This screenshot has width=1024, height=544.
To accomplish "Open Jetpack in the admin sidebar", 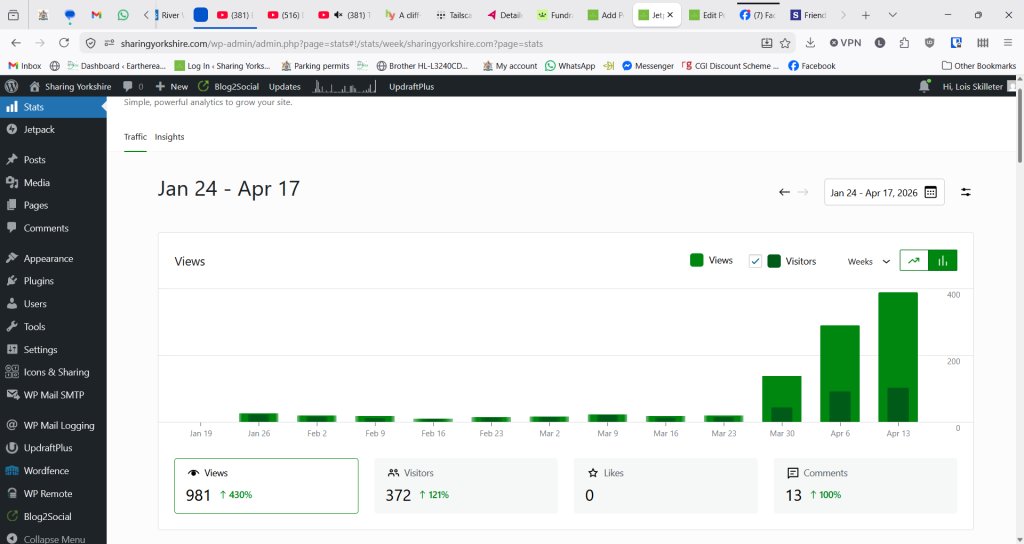I will tap(40, 130).
